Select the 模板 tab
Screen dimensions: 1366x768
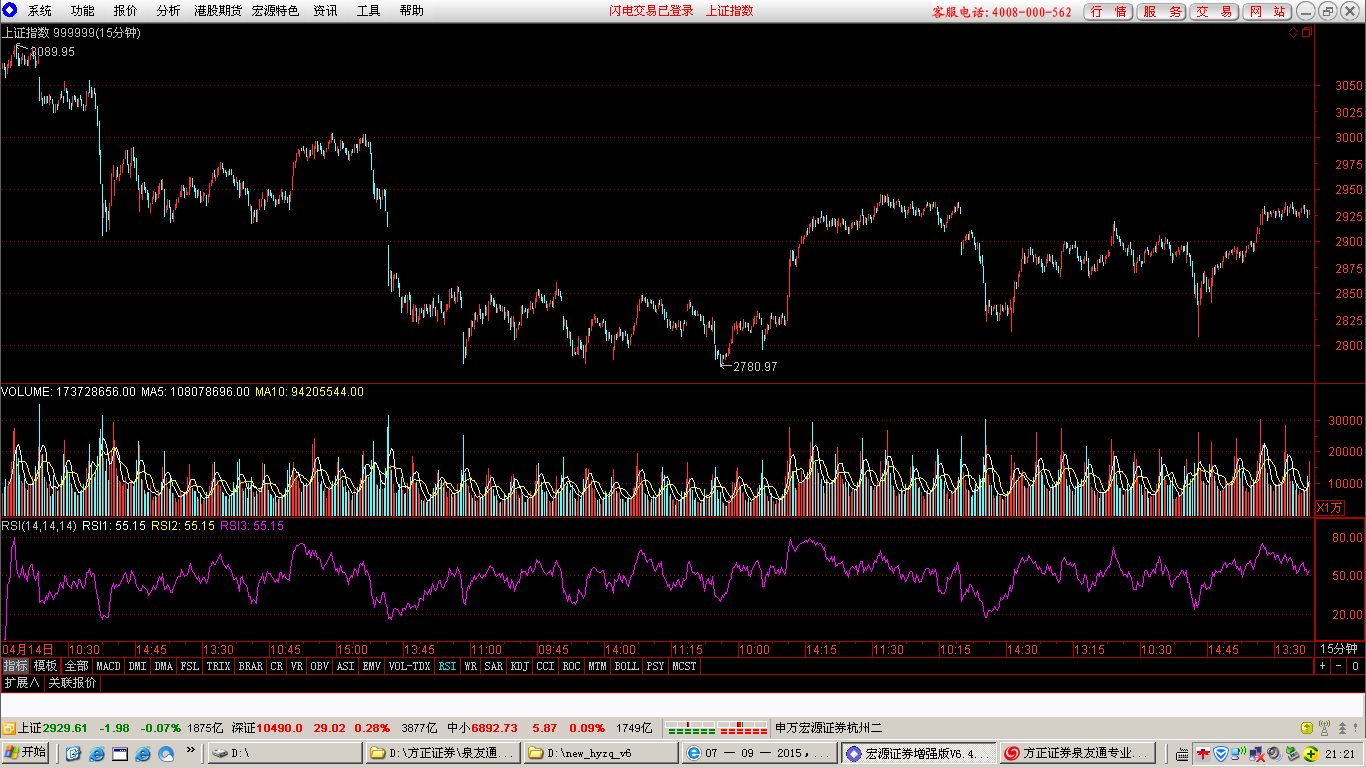pyautogui.click(x=45, y=665)
